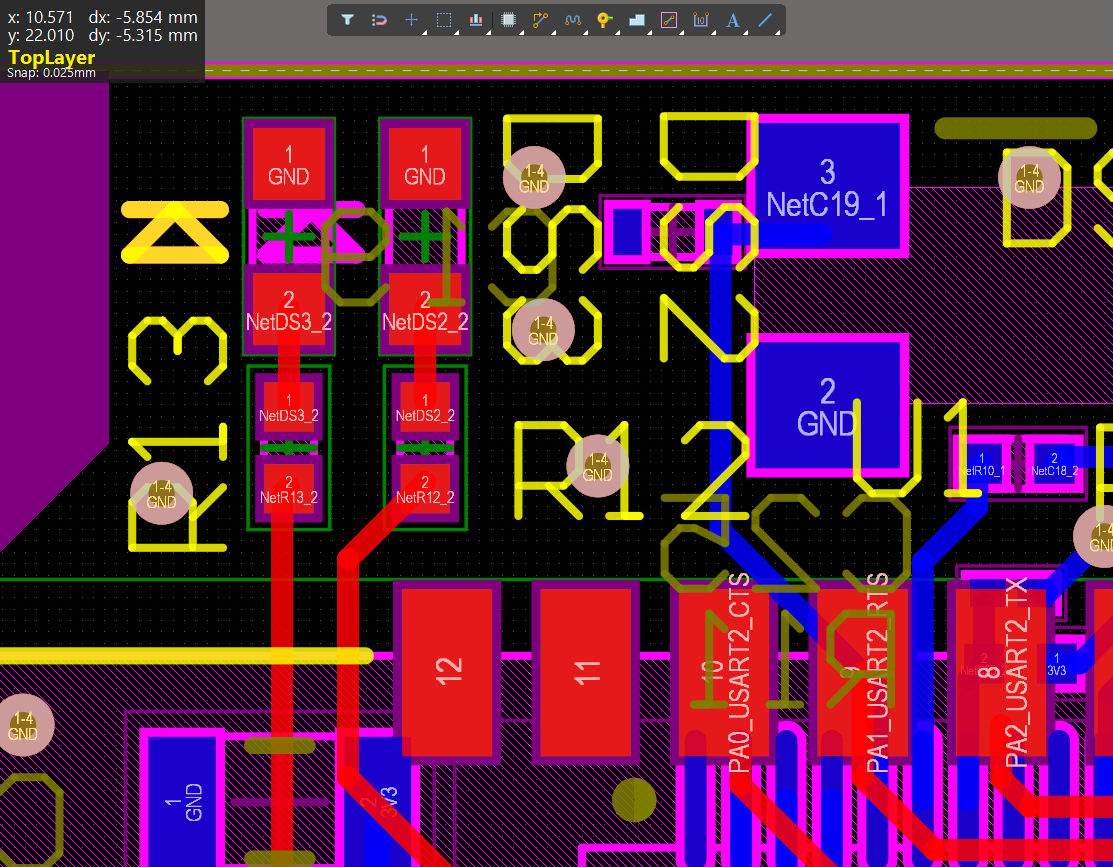Choose the Place Dimension tool
1113x867 pixels.
coord(701,20)
